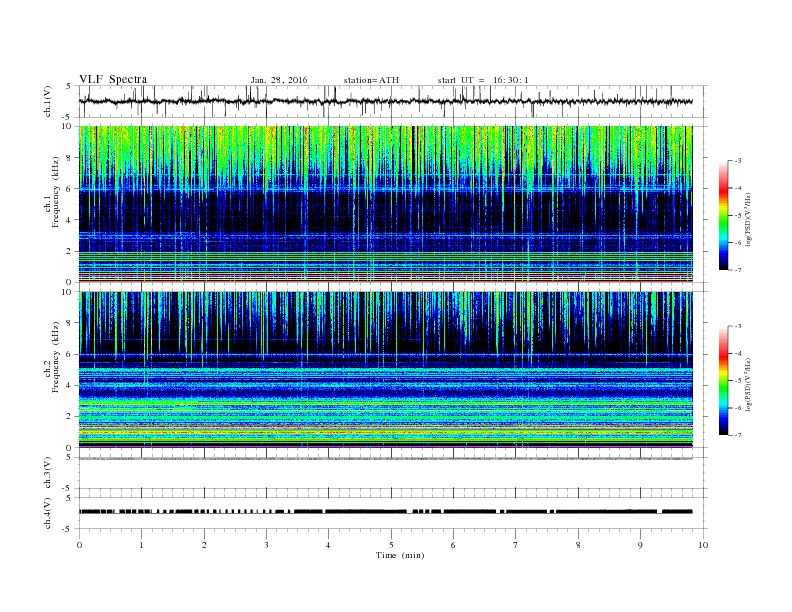Click the log(PSD) label beside ch.2 colorbar
The width and height of the screenshot is (792, 612).
tap(748, 383)
